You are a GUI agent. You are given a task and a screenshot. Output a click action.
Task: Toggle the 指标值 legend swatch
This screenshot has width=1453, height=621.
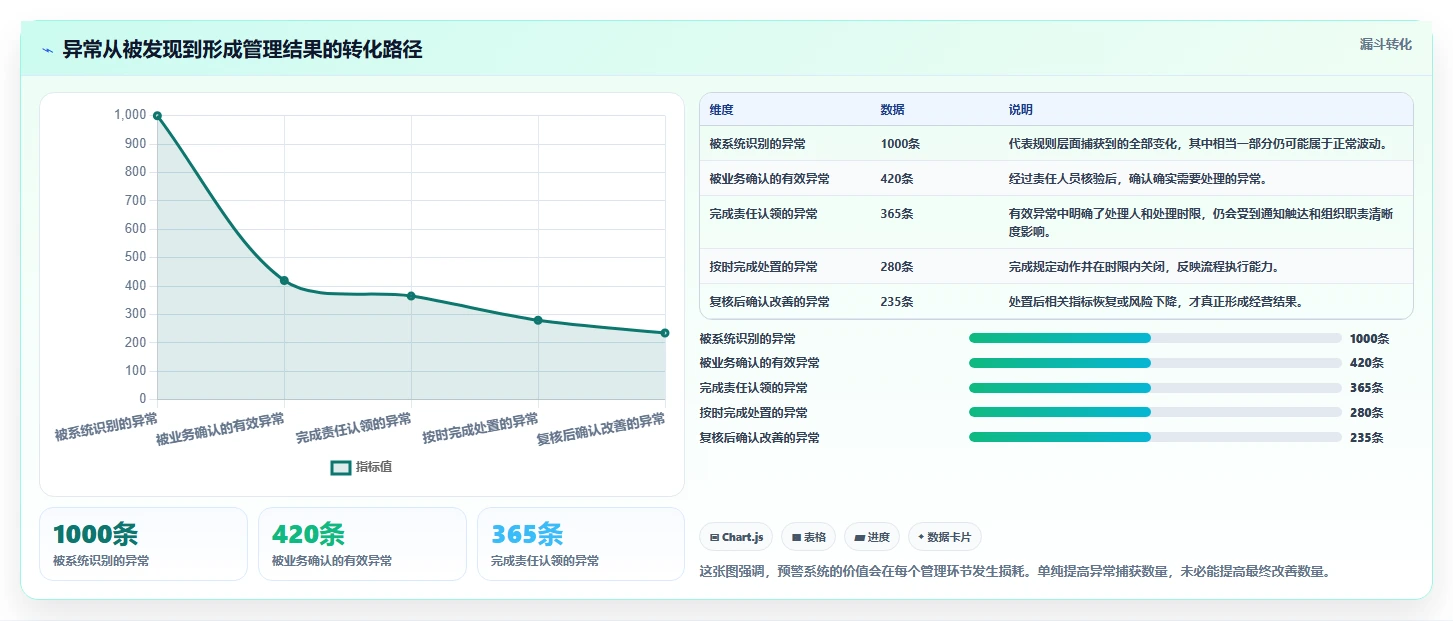tap(341, 467)
